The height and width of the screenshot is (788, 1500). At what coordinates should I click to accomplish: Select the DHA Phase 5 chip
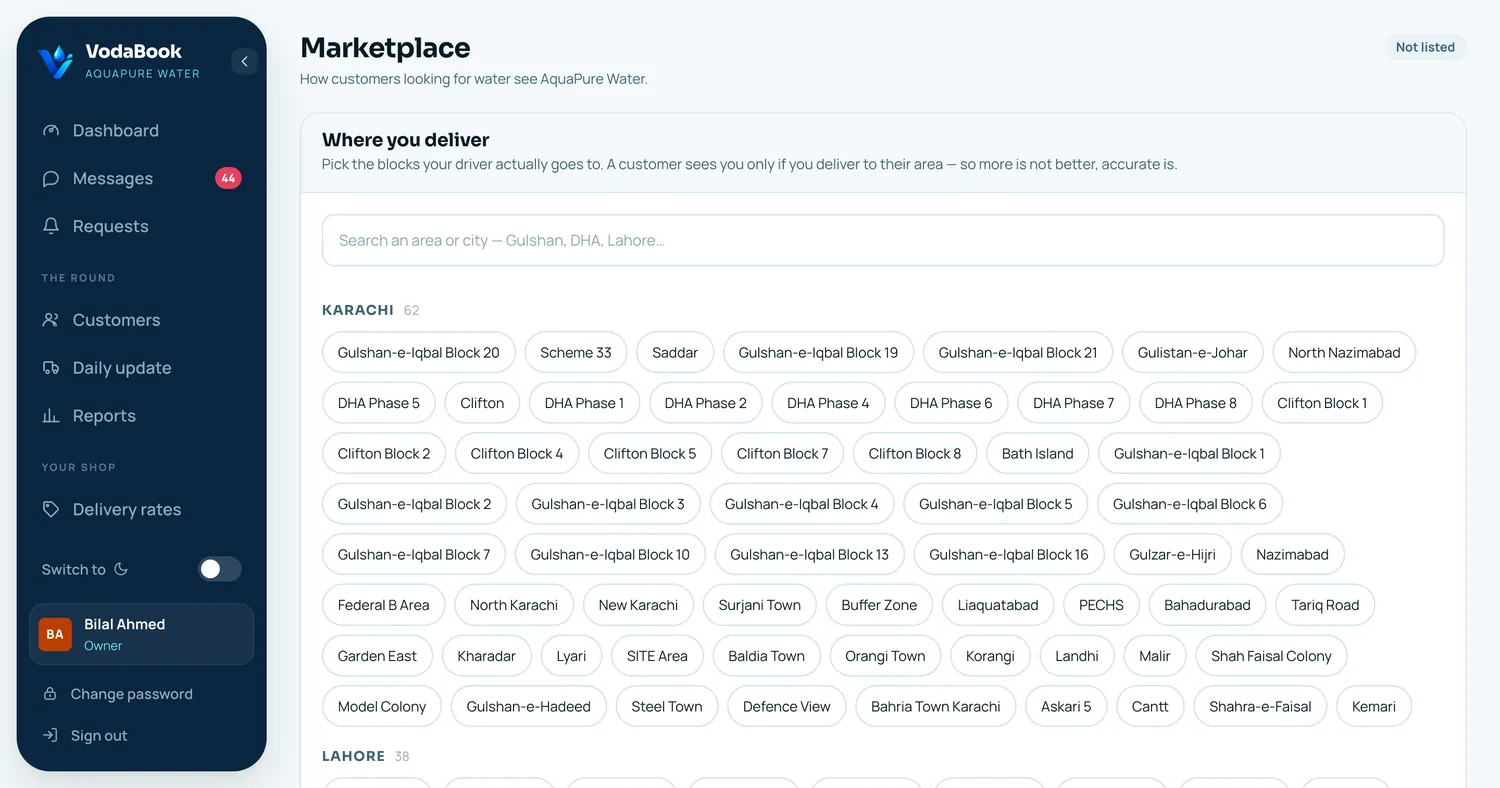coord(379,403)
